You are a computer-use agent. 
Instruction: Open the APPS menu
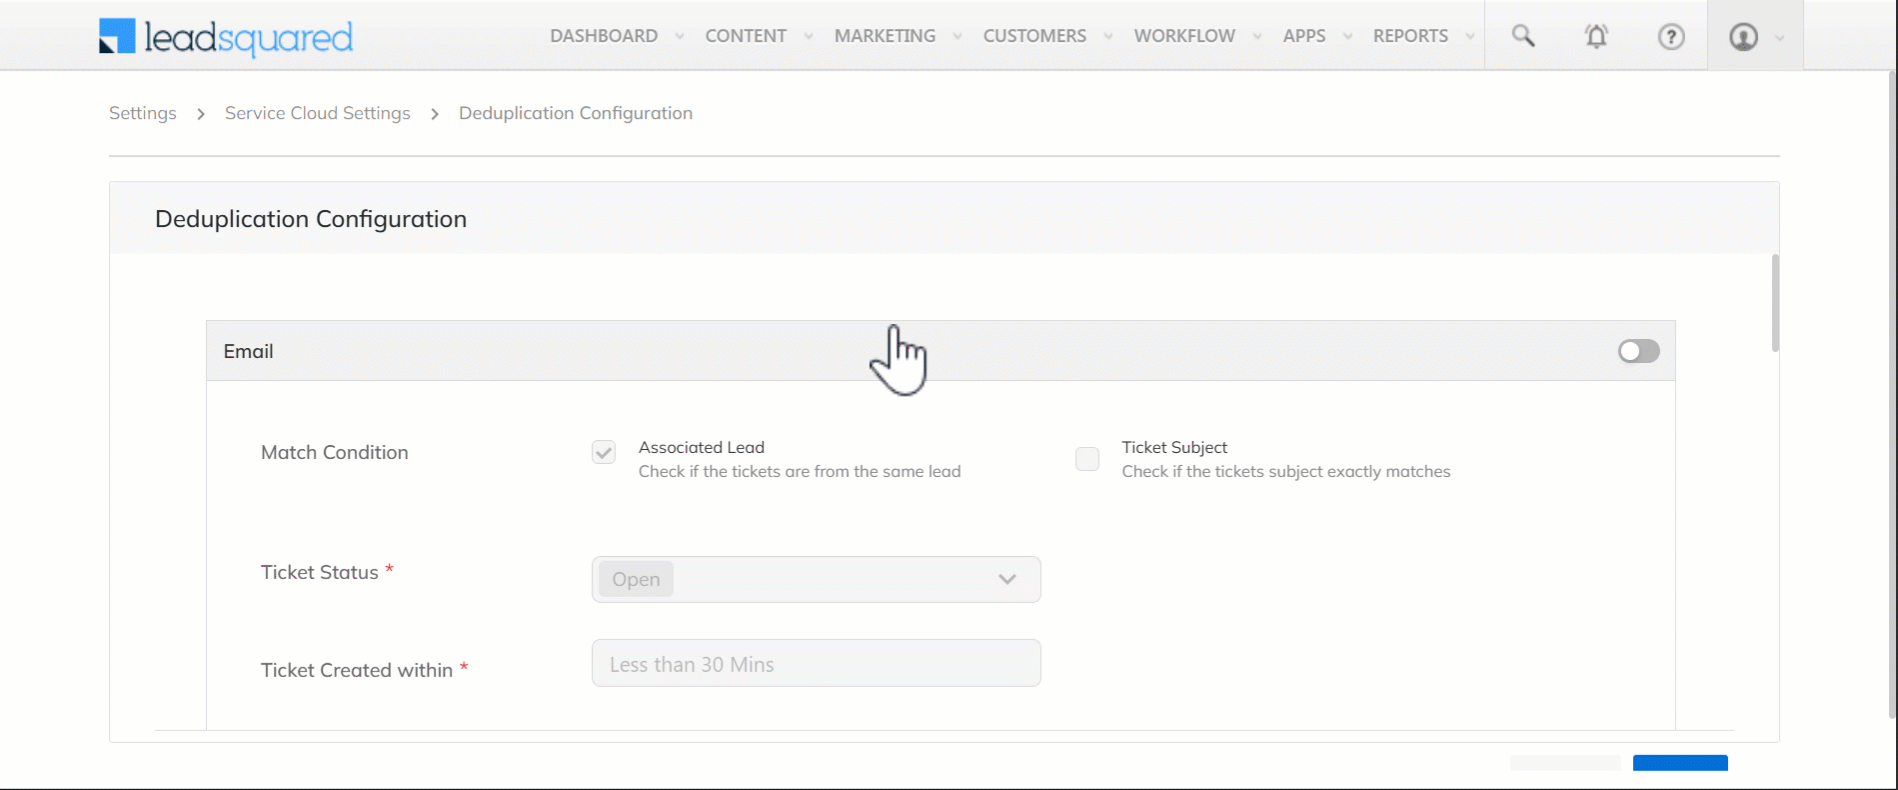pos(1304,36)
